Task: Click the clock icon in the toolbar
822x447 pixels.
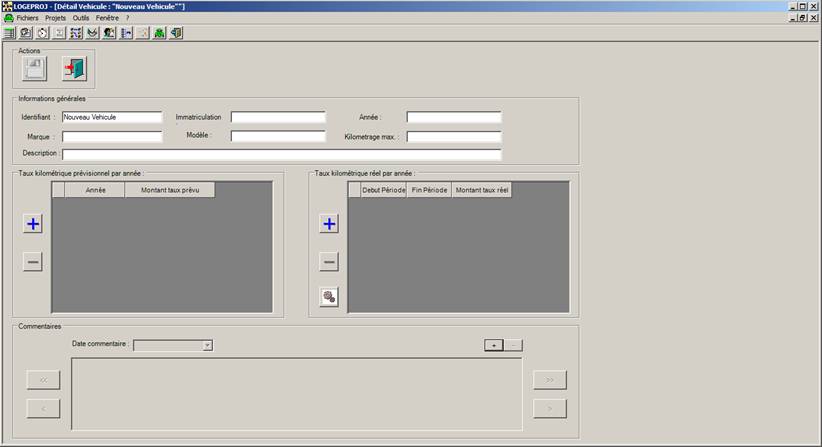Action: [x=41, y=33]
